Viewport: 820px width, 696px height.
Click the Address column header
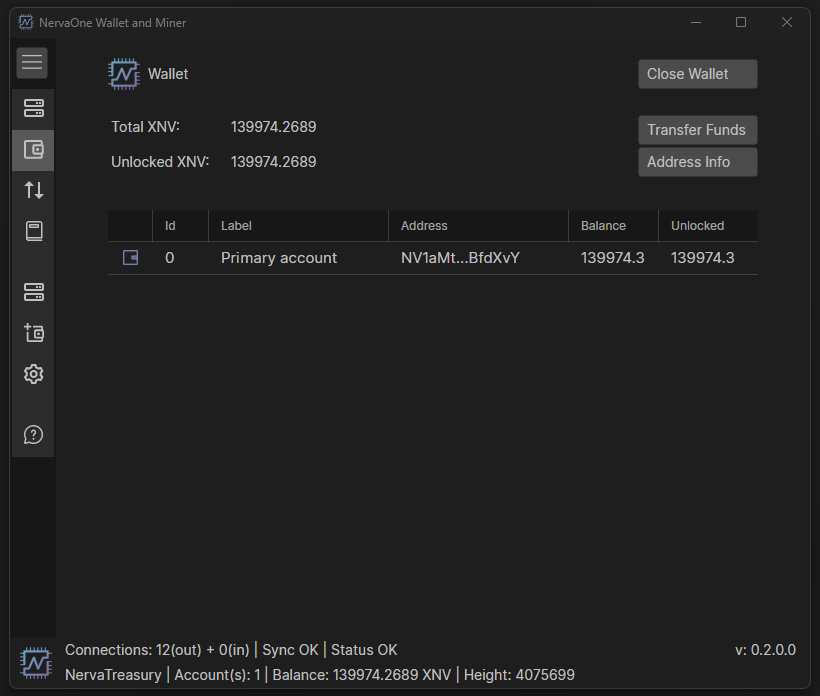pyautogui.click(x=424, y=226)
